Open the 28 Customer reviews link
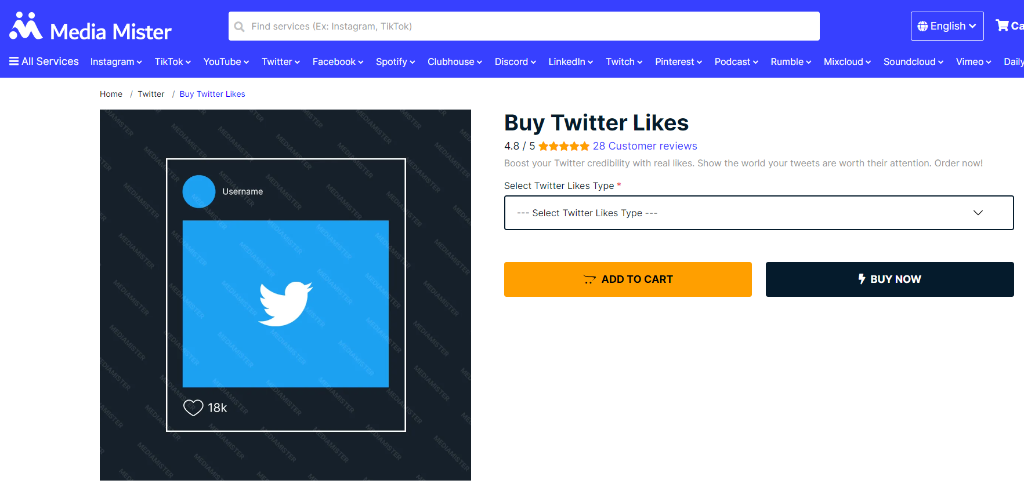The width and height of the screenshot is (1024, 491). tap(645, 146)
